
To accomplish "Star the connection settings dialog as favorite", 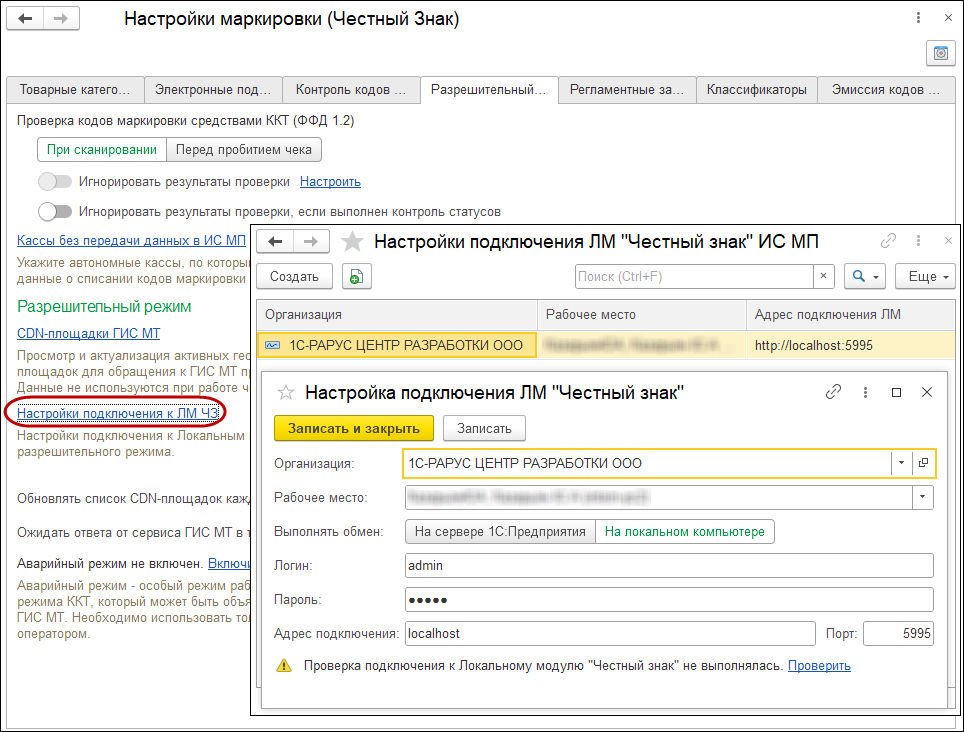I will [x=286, y=393].
